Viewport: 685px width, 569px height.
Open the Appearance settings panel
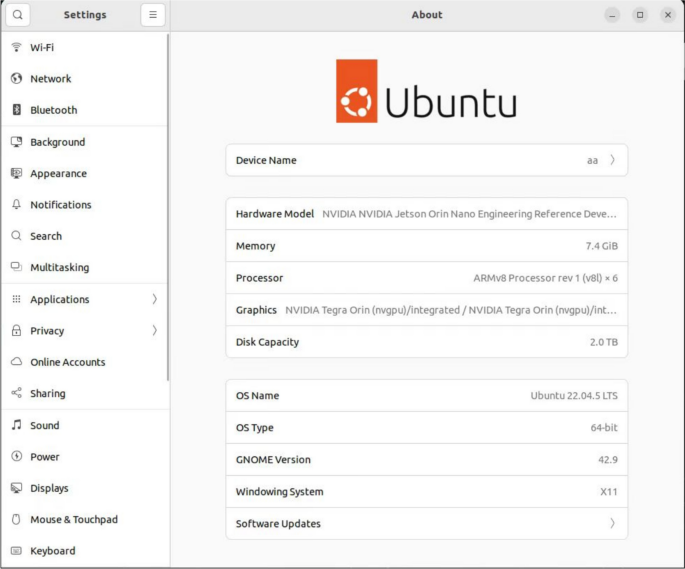pyautogui.click(x=58, y=173)
